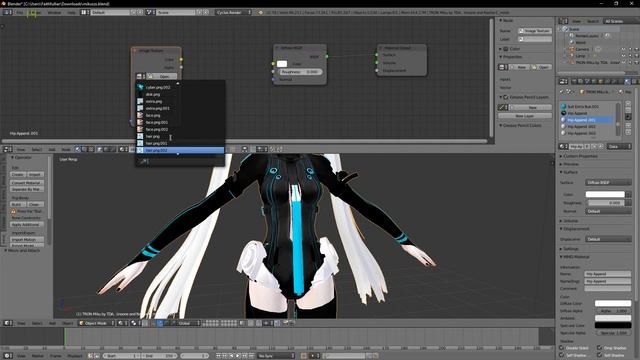Open the Scene selector field

point(176,12)
